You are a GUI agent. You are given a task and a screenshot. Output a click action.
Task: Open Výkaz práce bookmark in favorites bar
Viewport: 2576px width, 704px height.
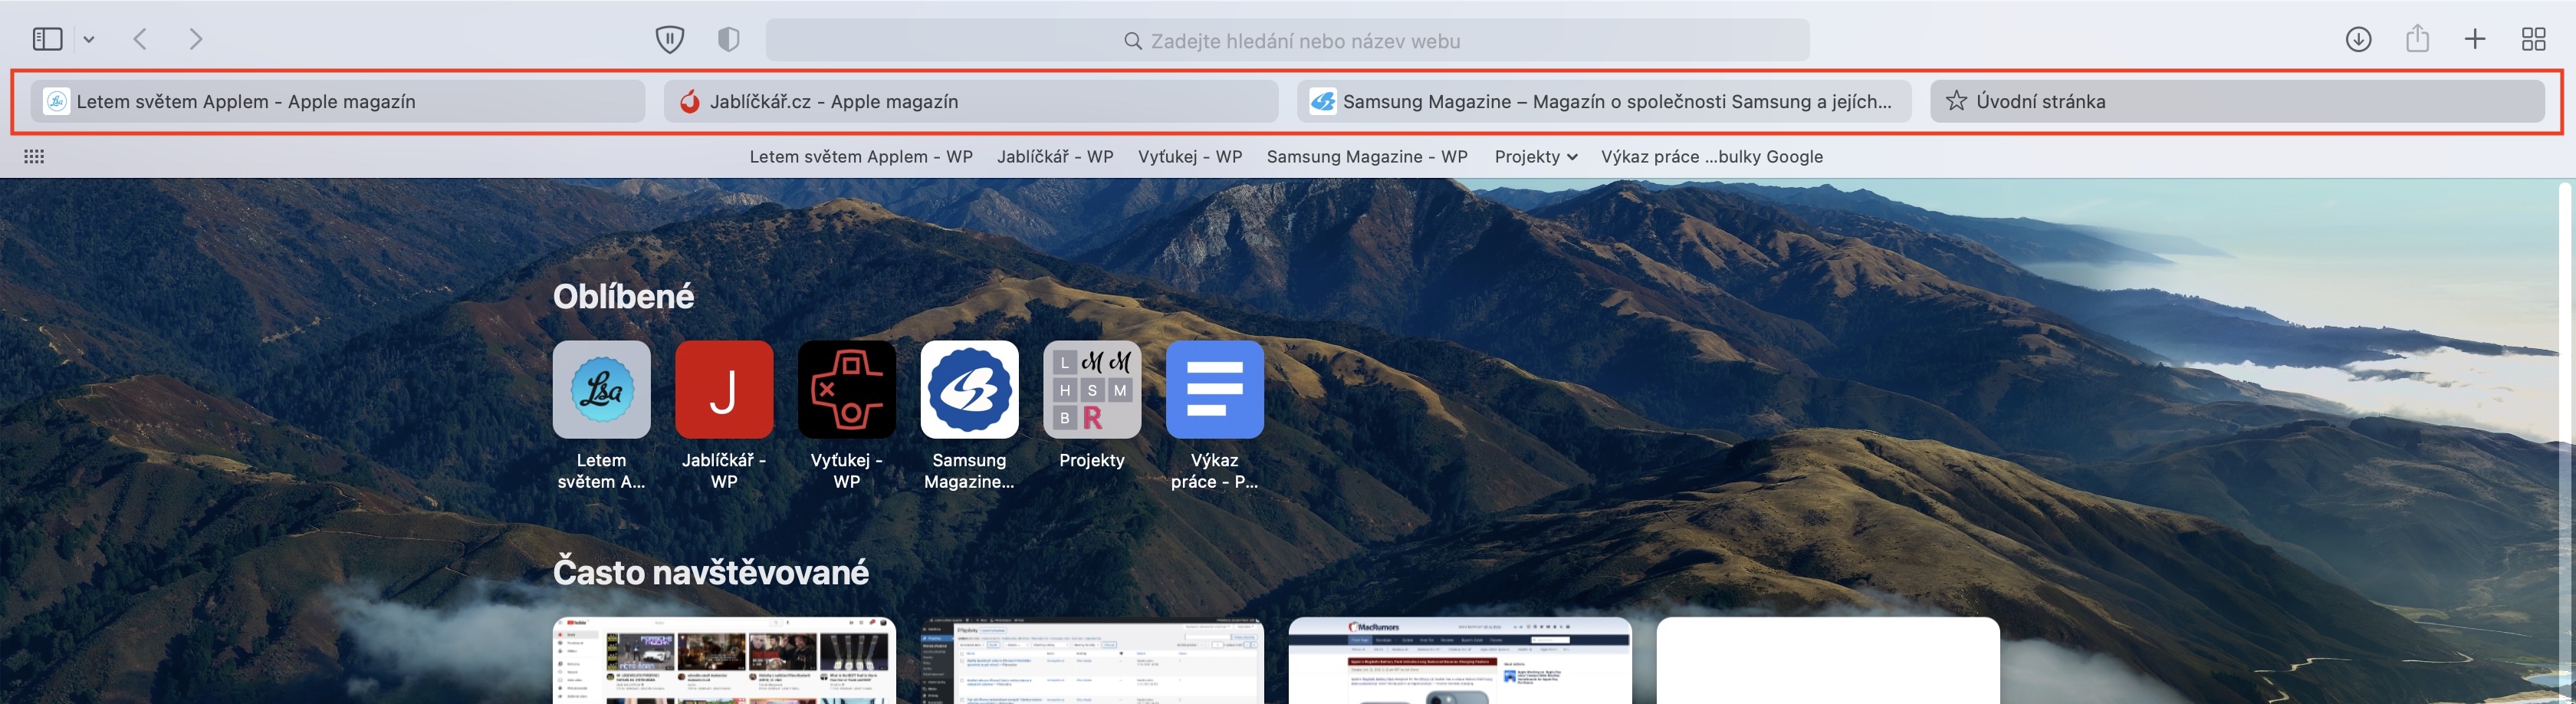pyautogui.click(x=1711, y=156)
